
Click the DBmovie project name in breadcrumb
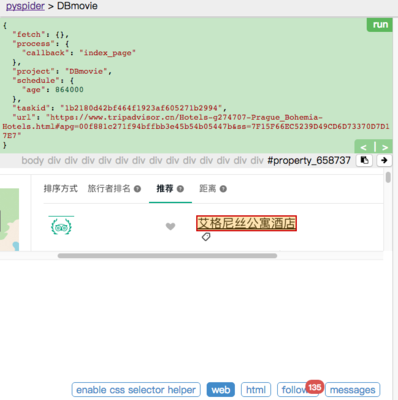pos(77,6)
